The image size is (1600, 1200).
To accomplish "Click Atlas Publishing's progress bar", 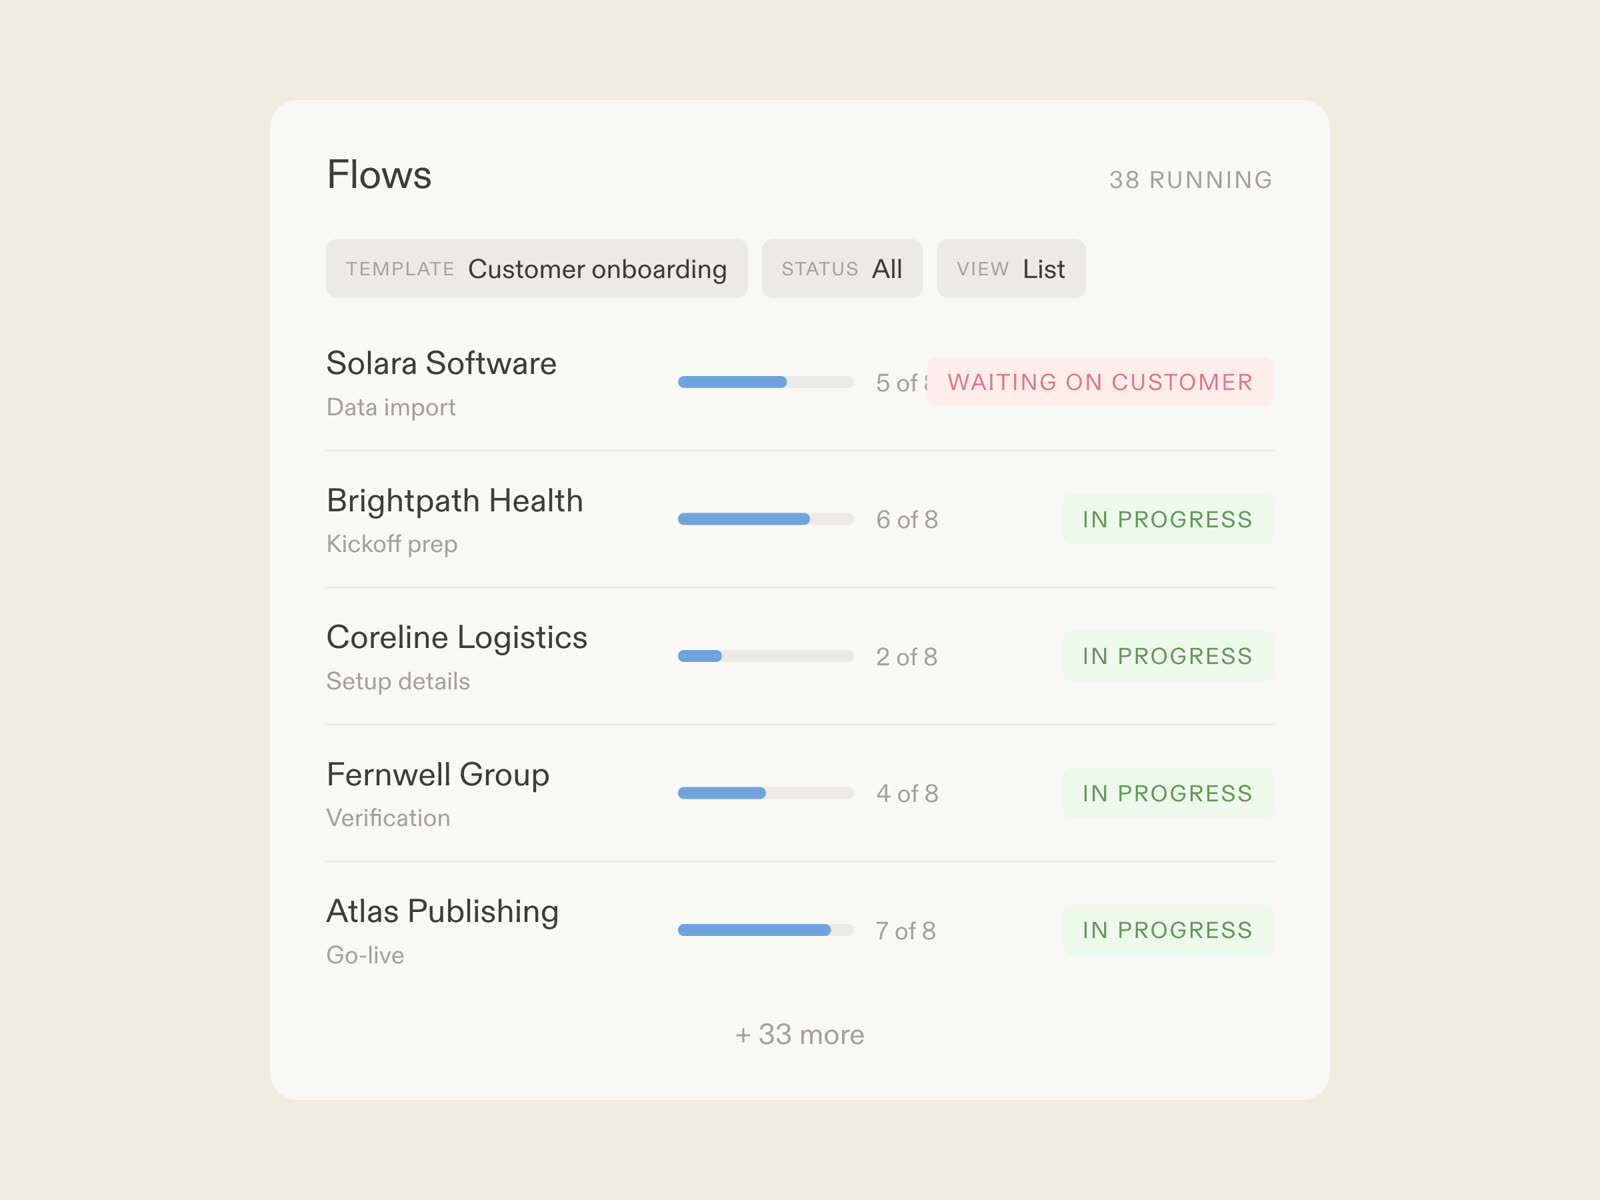I will [x=766, y=930].
